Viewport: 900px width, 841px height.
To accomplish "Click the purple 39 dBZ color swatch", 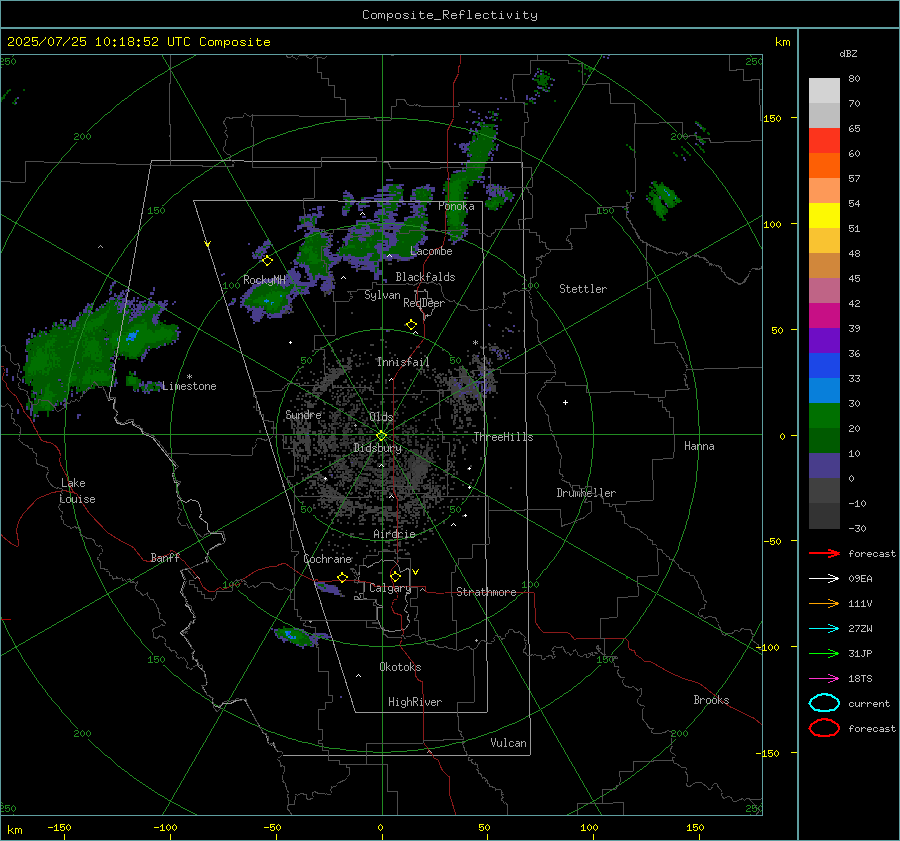I will click(x=824, y=340).
